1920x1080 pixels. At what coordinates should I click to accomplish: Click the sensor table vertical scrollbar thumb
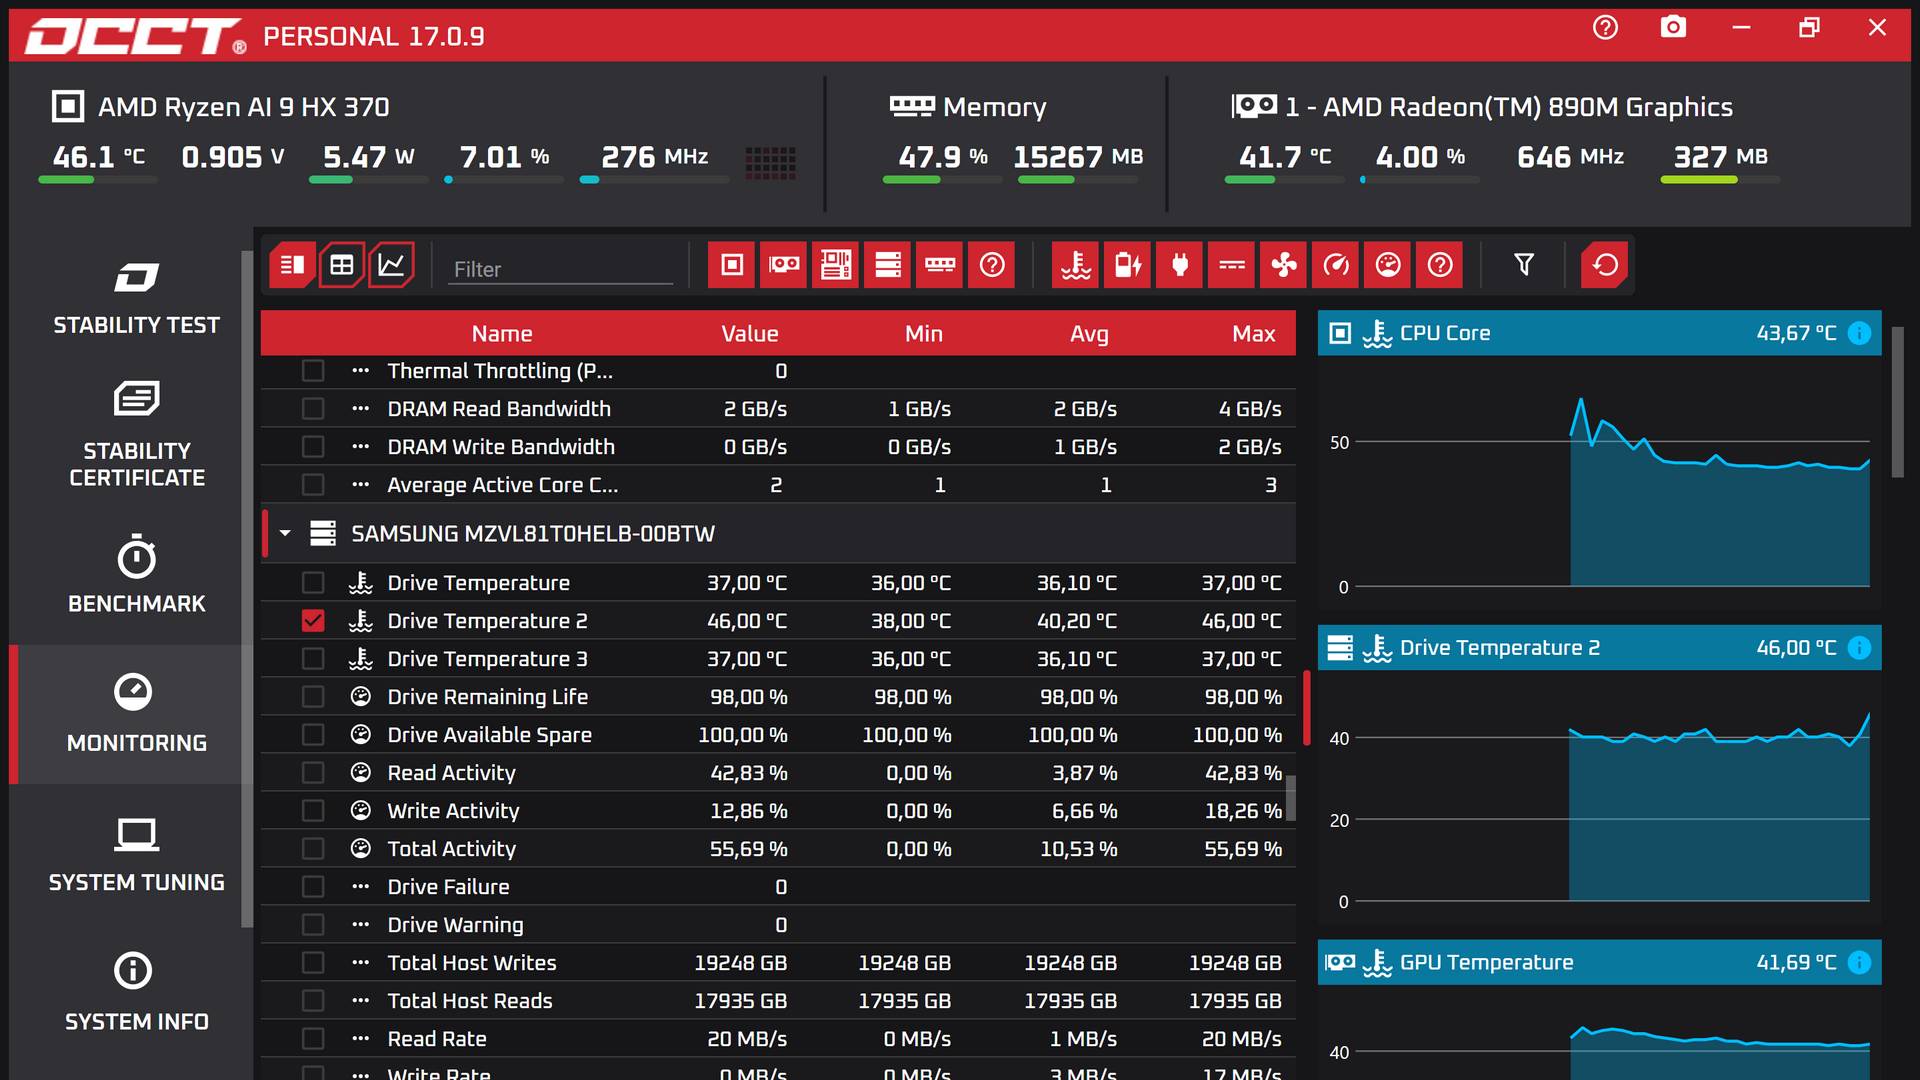pyautogui.click(x=1291, y=797)
